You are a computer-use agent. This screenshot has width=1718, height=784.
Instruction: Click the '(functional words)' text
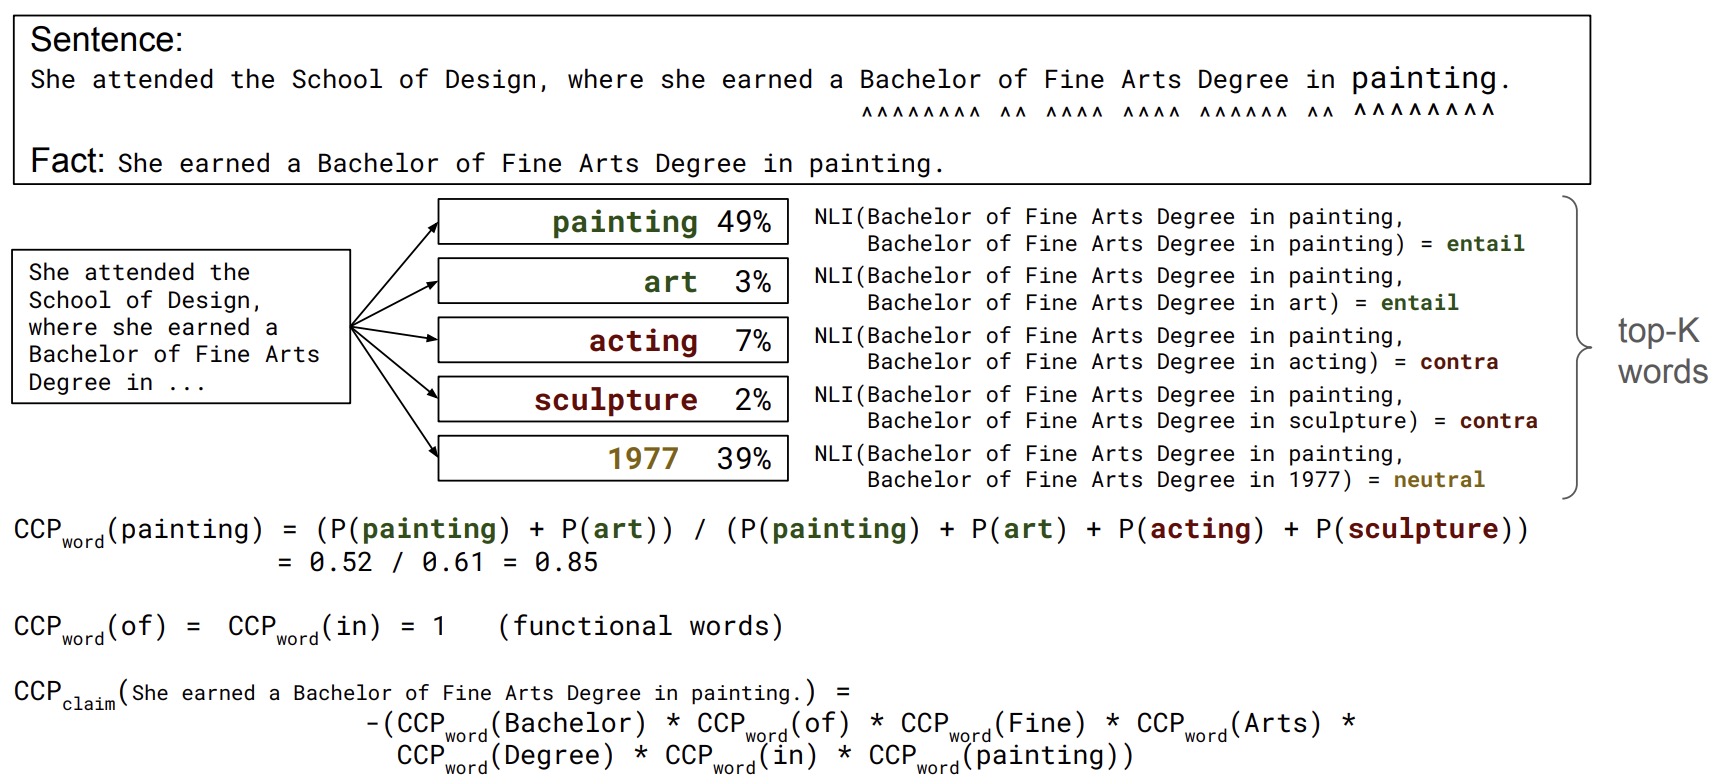pos(640,627)
